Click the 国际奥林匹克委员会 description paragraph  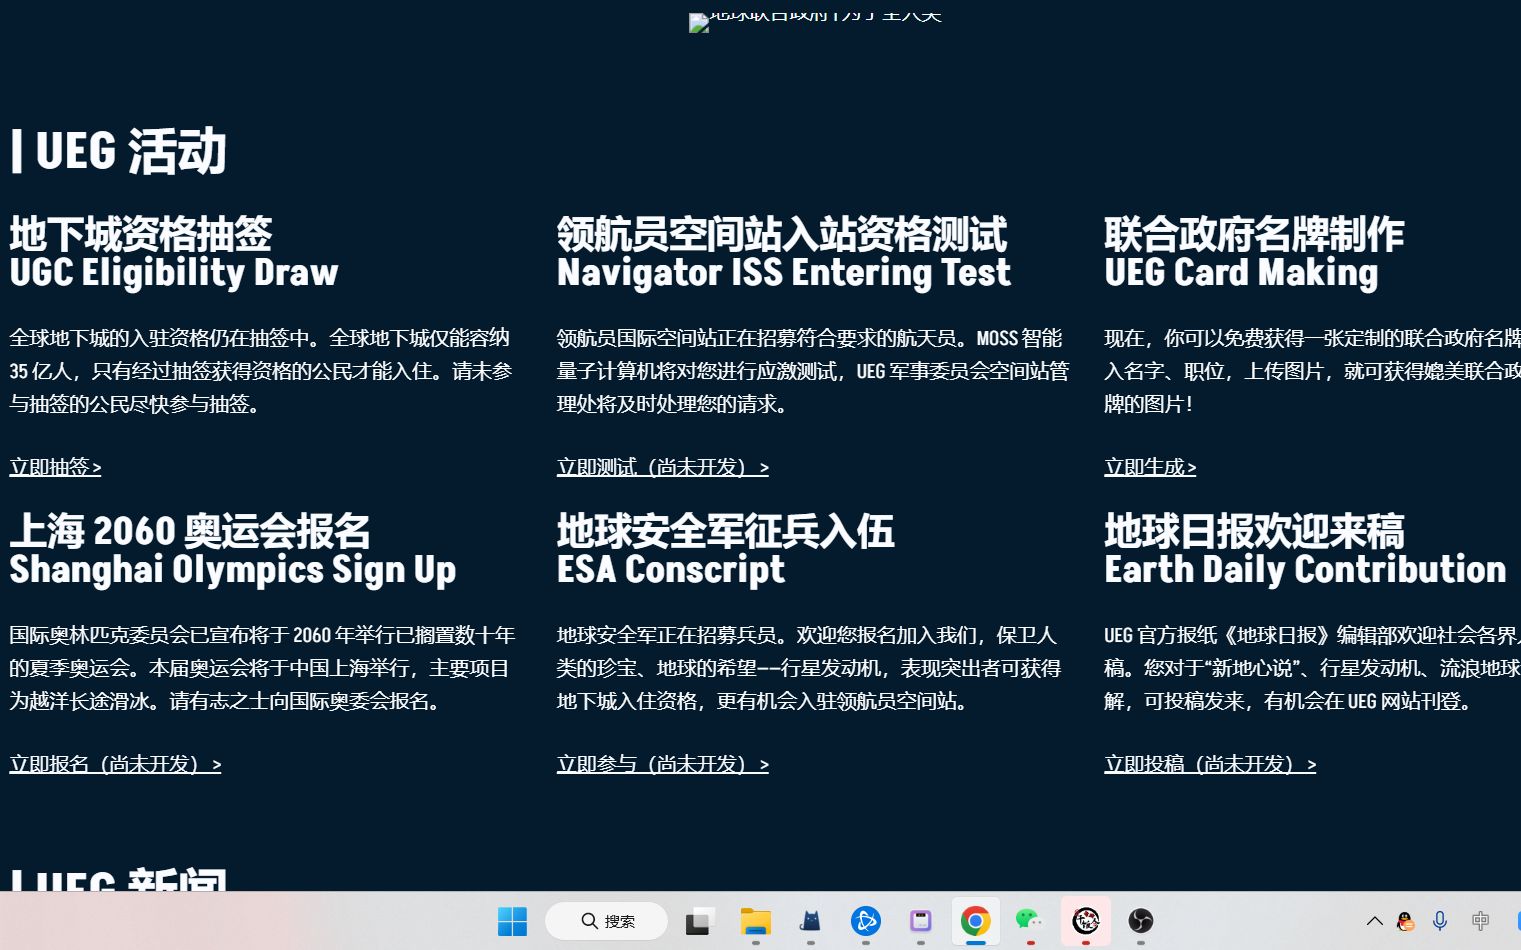click(262, 668)
